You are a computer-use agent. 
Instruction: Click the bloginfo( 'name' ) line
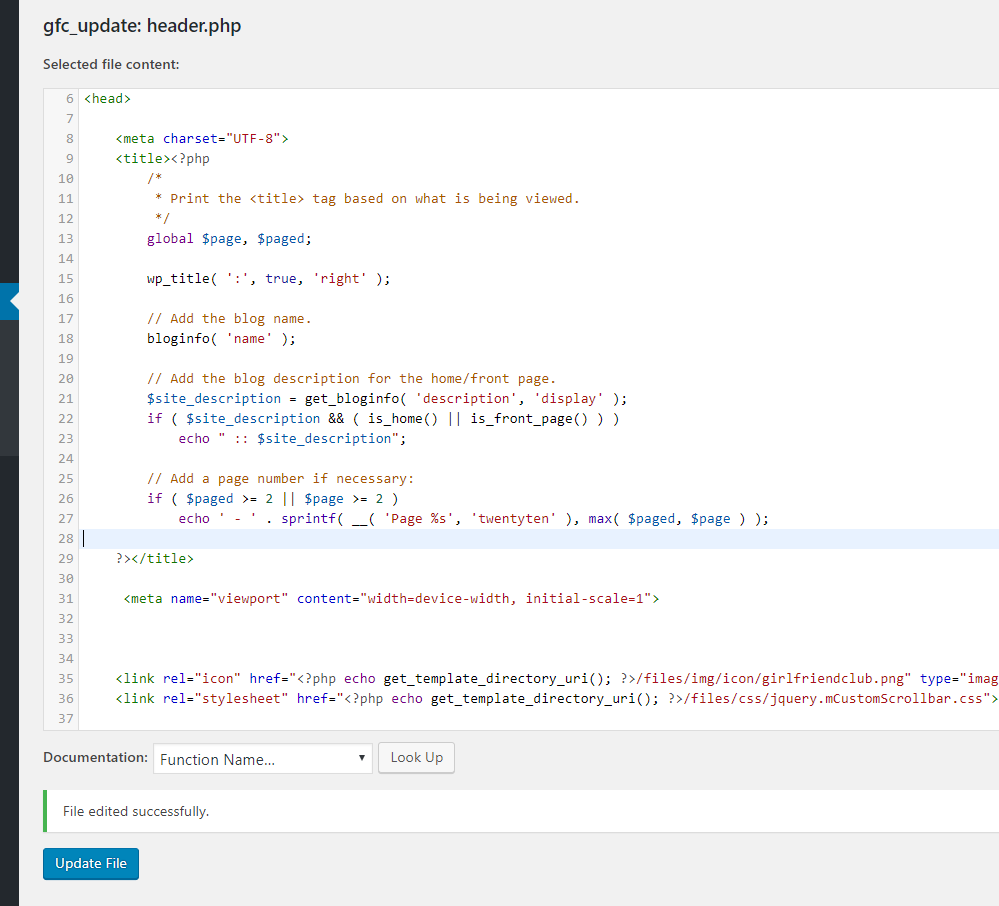click(221, 338)
